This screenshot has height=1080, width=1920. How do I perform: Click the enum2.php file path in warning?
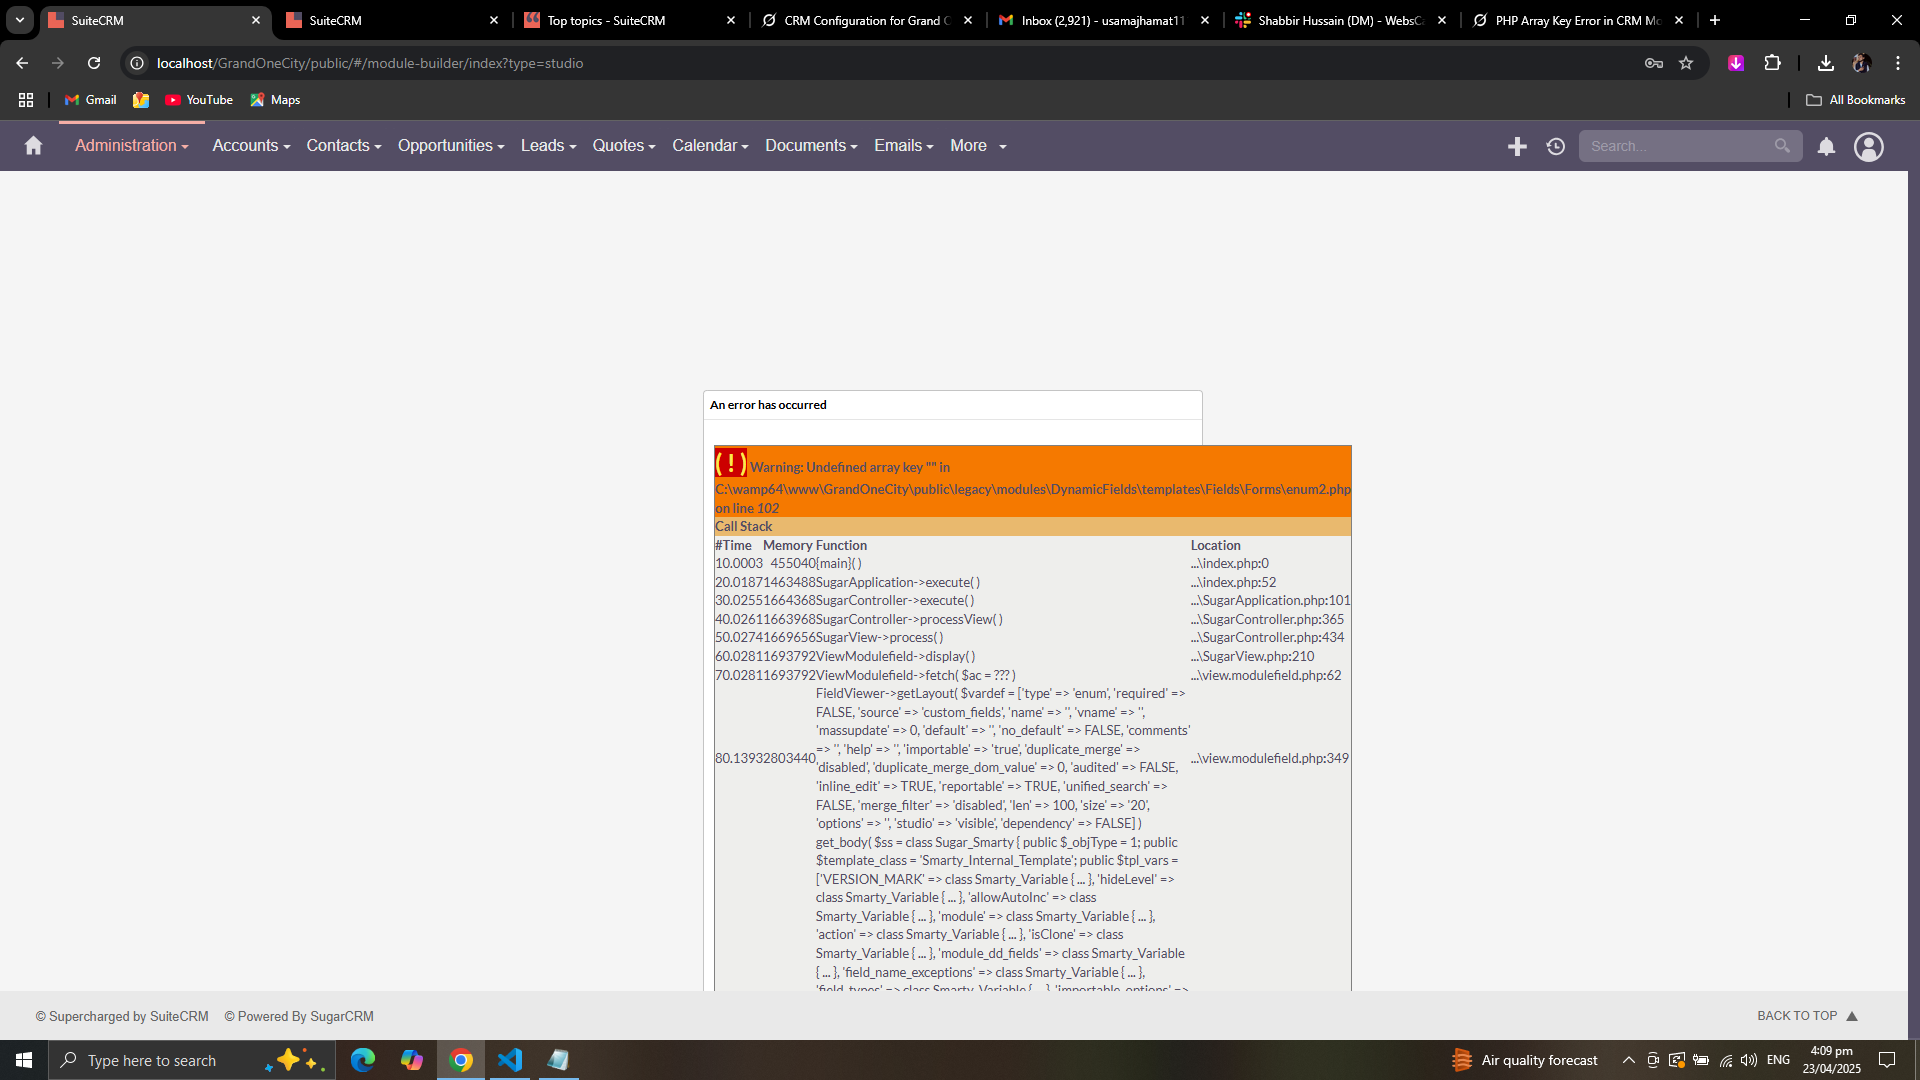[x=1033, y=490]
